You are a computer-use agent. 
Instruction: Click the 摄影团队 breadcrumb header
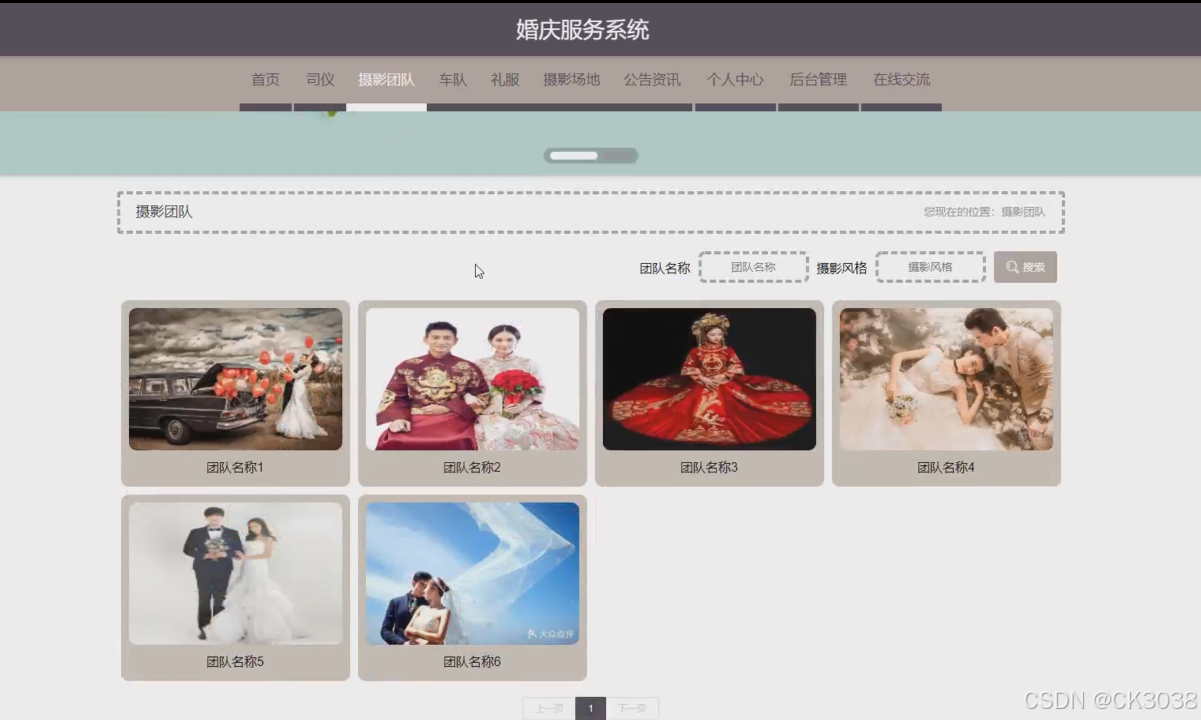pyautogui.click(x=163, y=211)
